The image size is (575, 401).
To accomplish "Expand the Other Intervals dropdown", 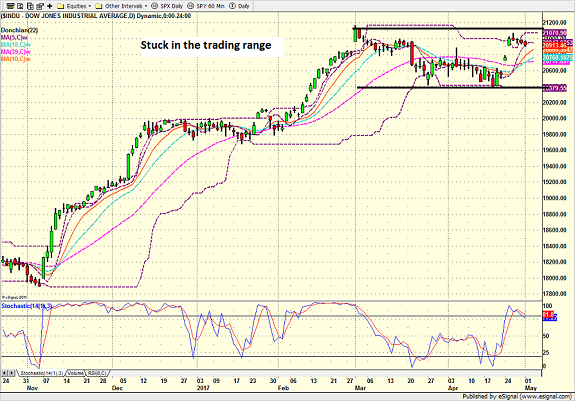I will (146, 6).
